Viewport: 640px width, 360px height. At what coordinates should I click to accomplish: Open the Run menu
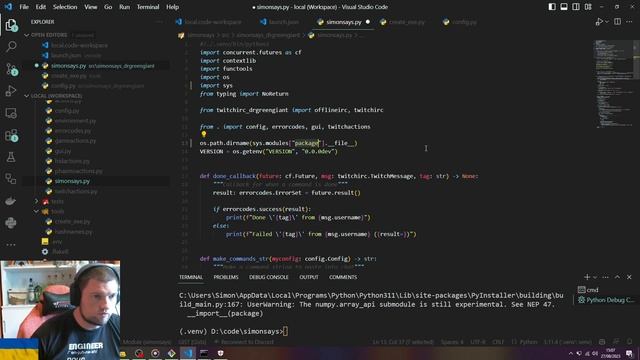click(124, 7)
